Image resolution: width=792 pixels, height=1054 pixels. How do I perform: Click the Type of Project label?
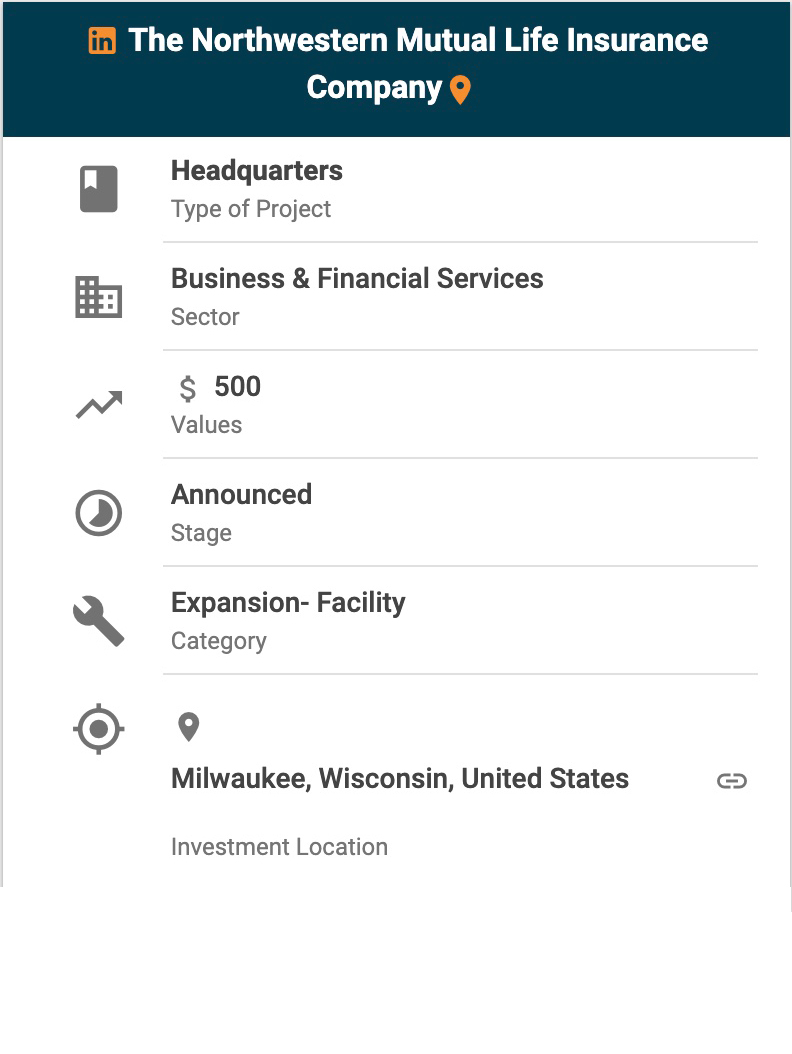(x=251, y=209)
